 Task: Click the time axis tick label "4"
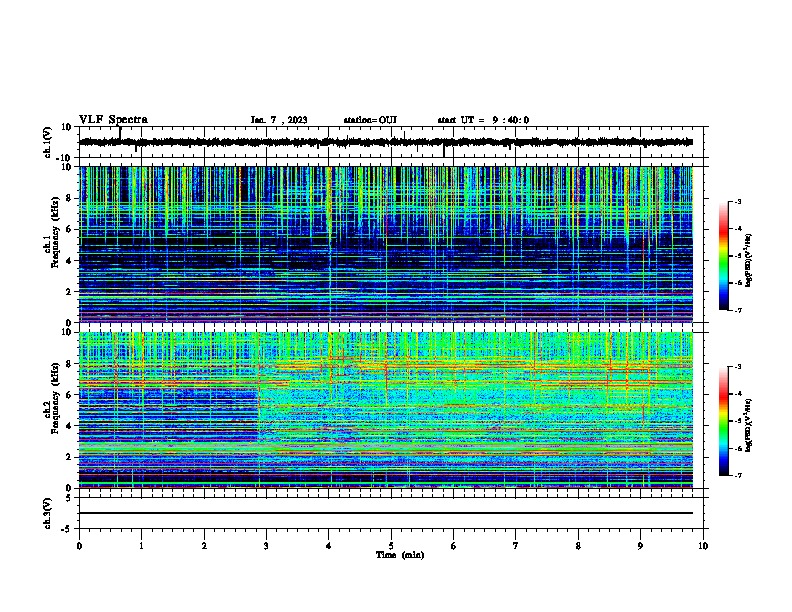[x=329, y=546]
